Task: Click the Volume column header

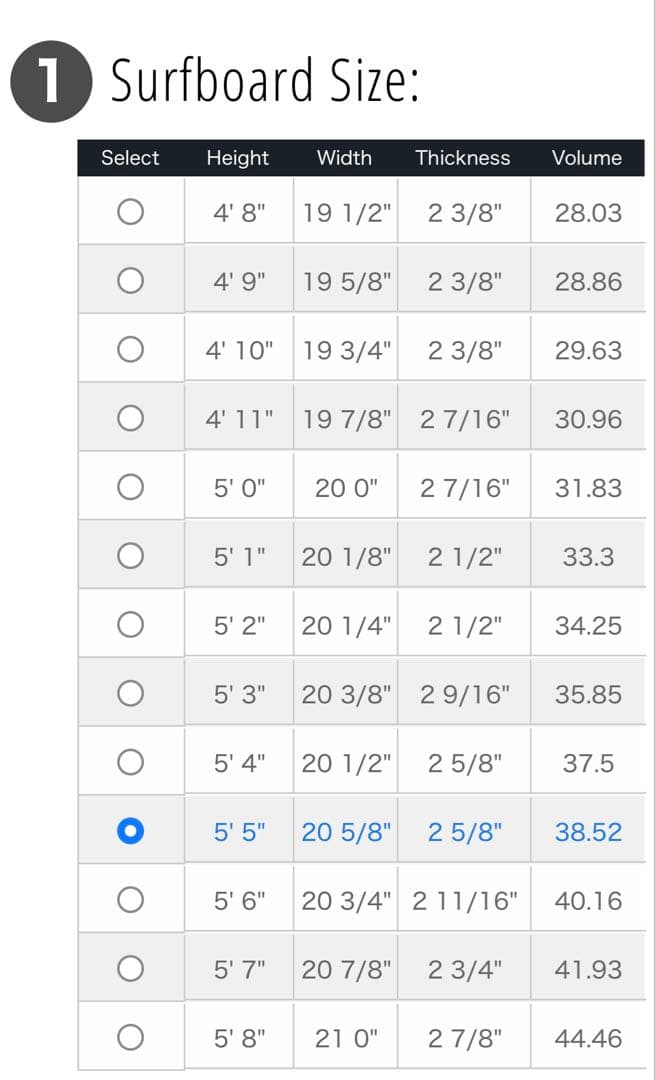Action: point(587,158)
